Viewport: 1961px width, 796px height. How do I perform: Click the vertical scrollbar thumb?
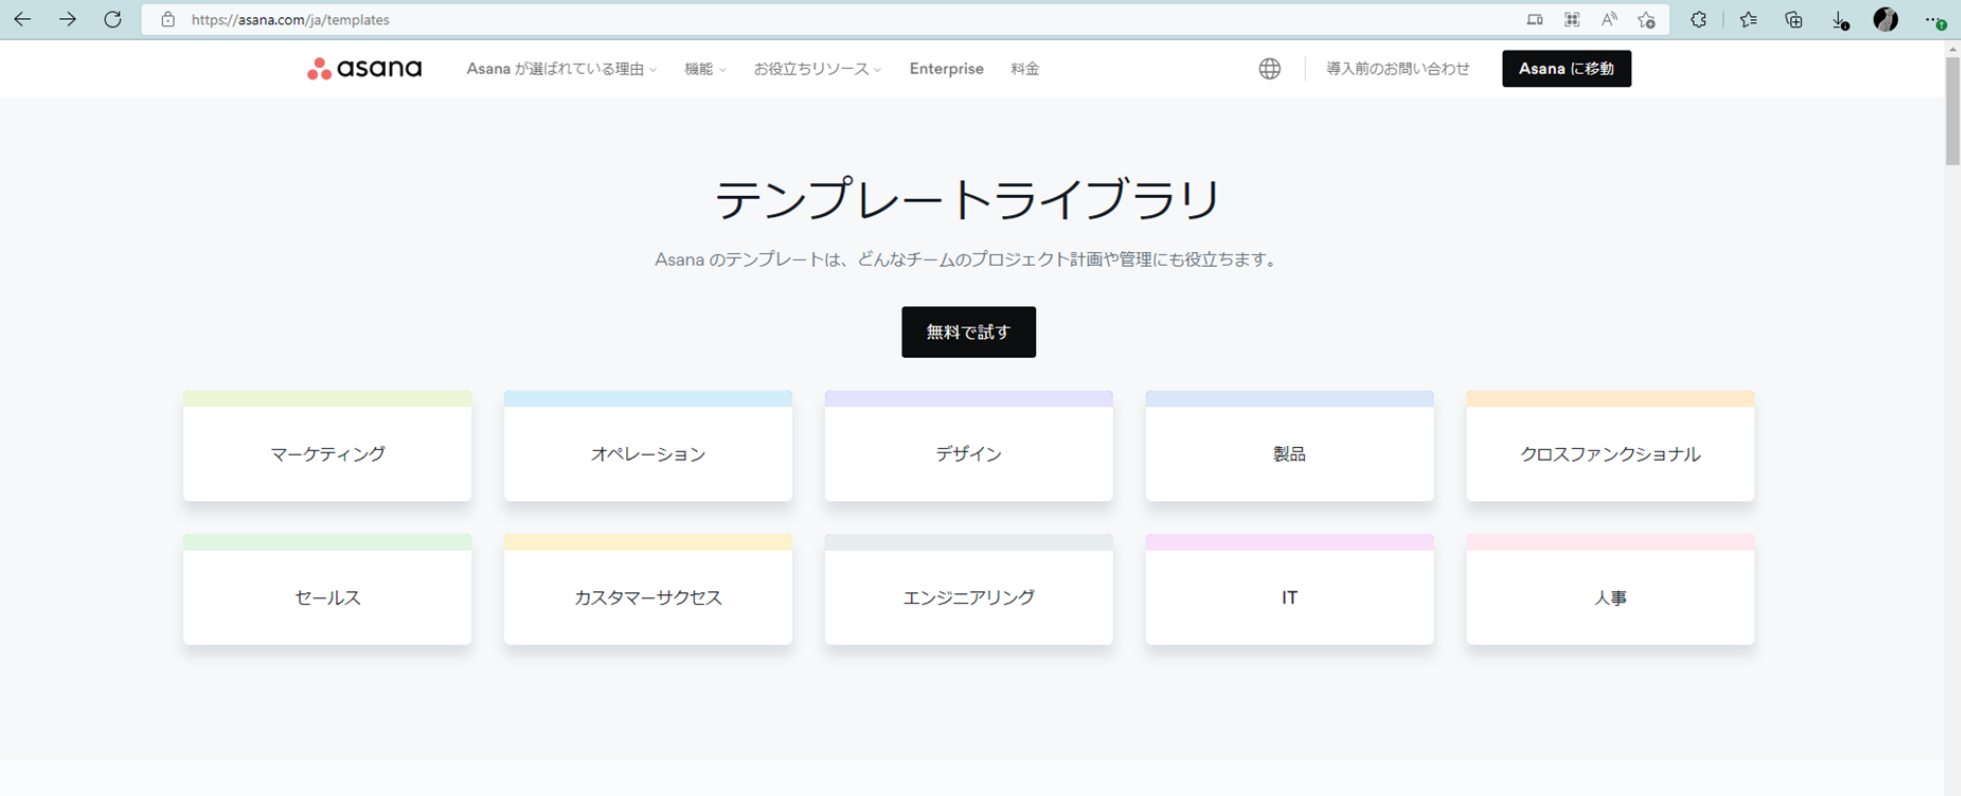pos(1952,110)
